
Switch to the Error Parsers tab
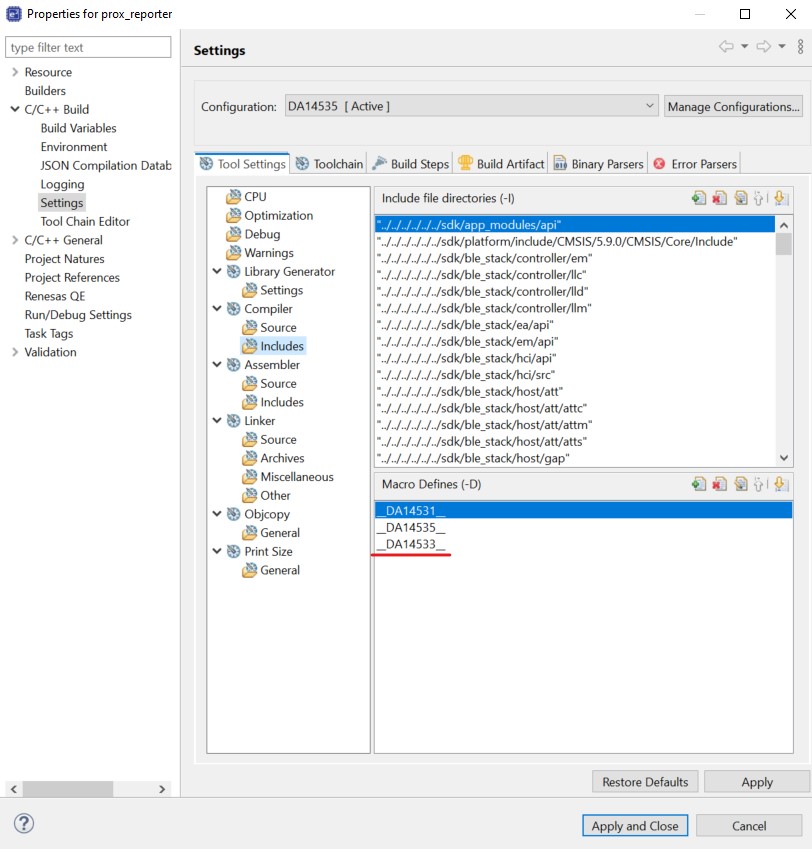695,164
